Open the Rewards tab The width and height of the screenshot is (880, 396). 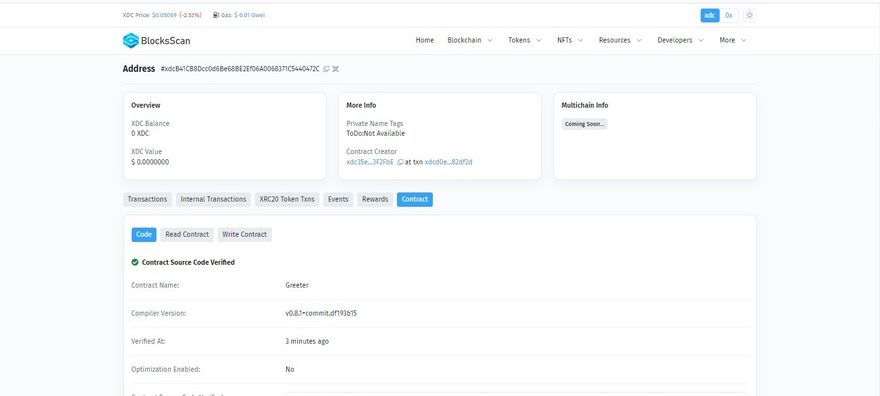[x=375, y=200]
